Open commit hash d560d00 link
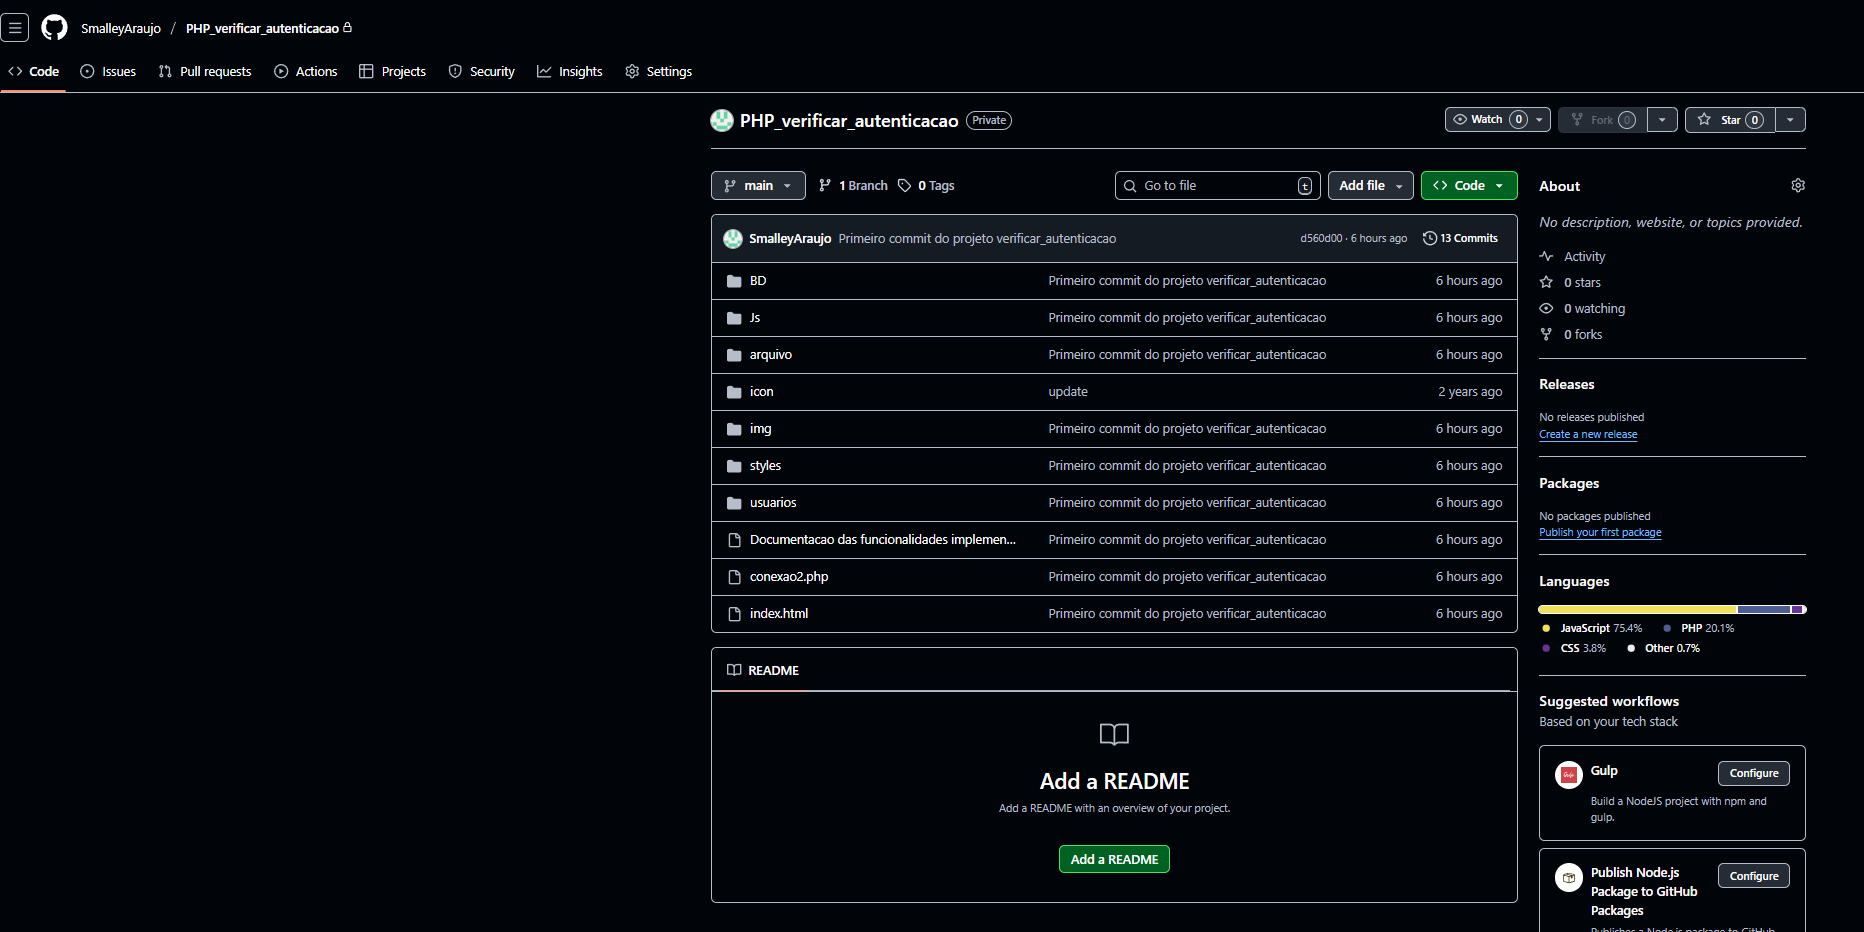Viewport: 1864px width, 932px height. 1321,239
